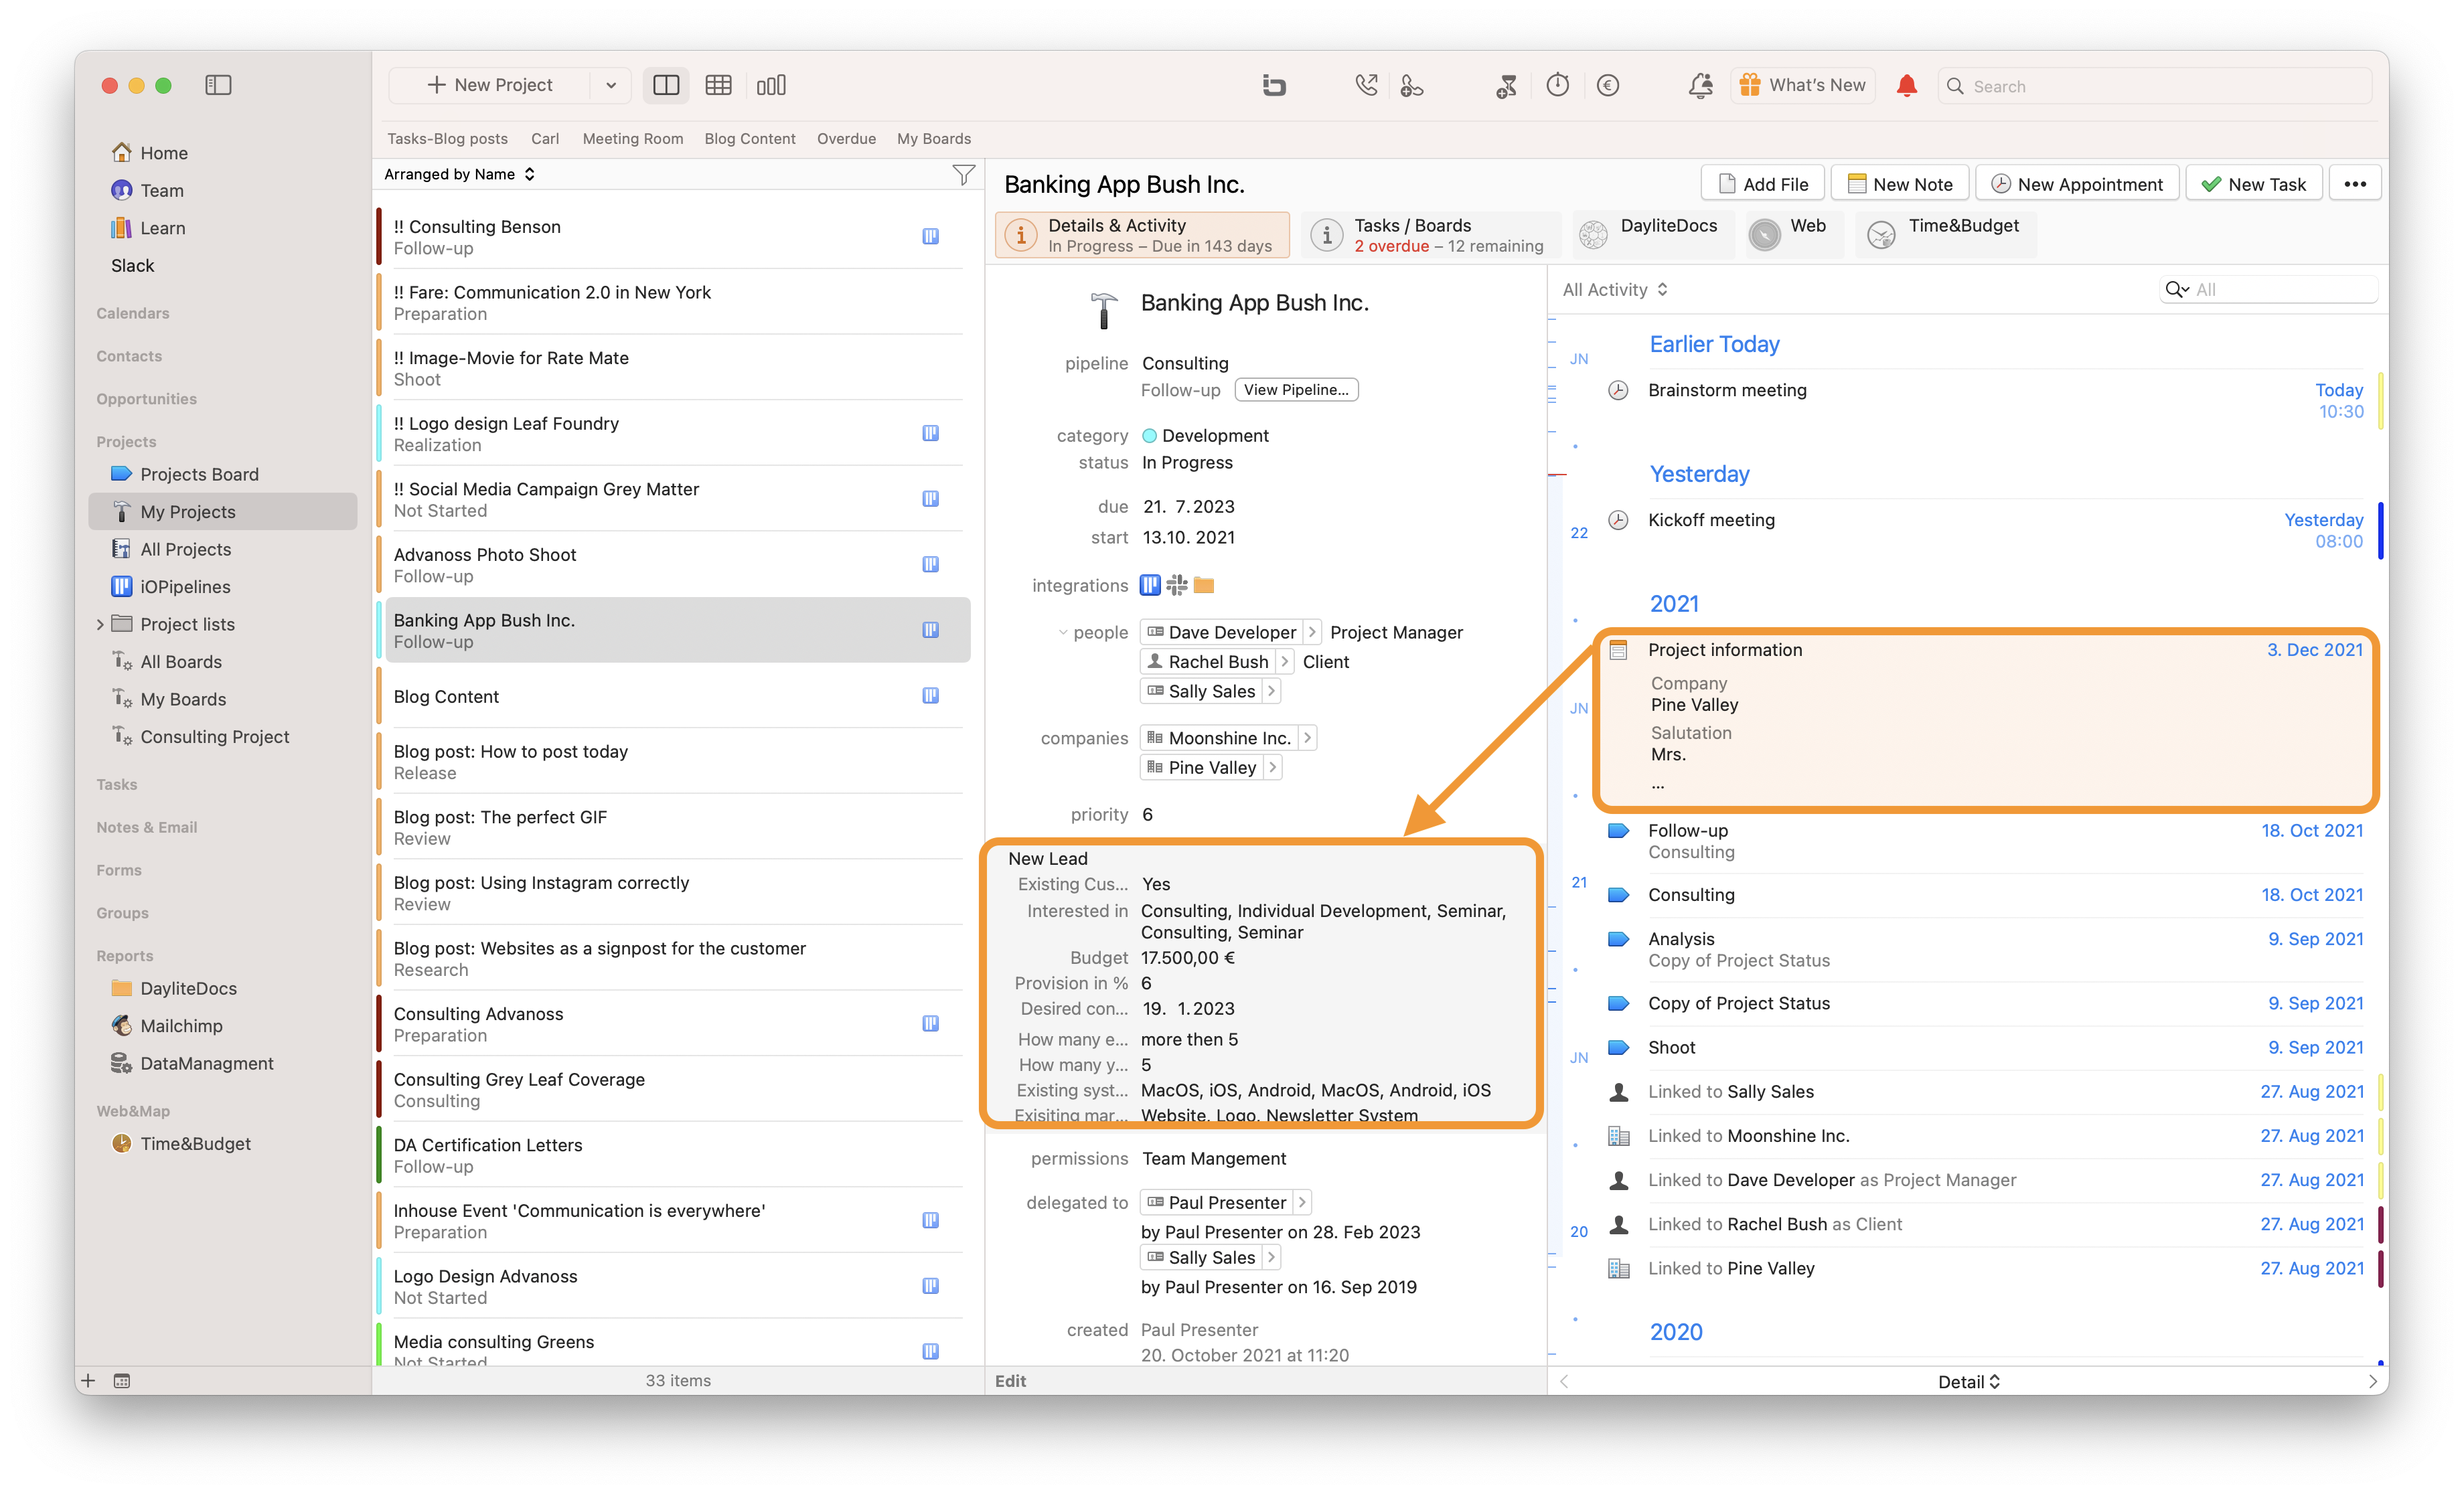Image resolution: width=2464 pixels, height=1494 pixels.
Task: Open the Tasks-Blog posts filter tab
Action: coord(447,139)
